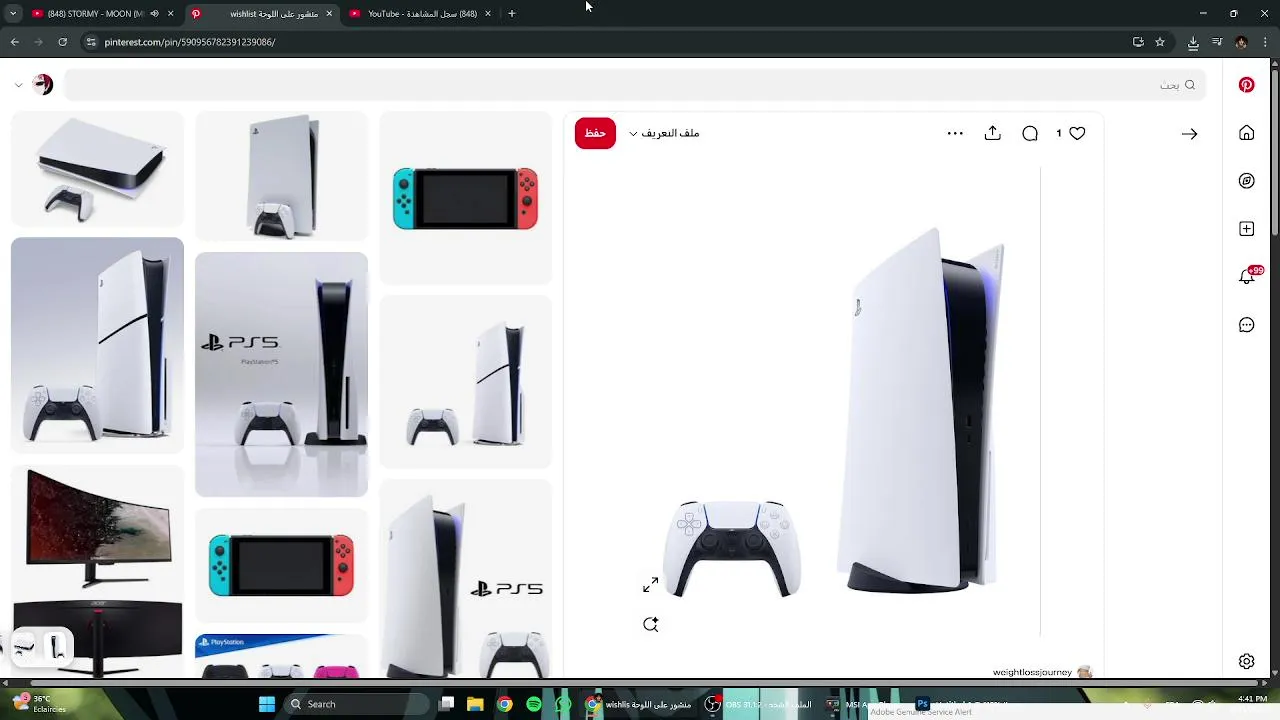Click the address bar URL

pos(190,42)
